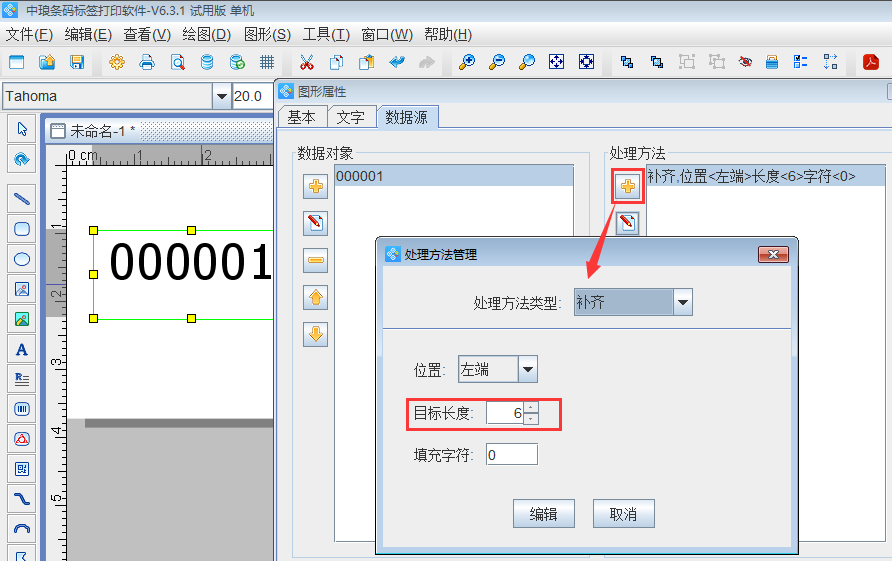
Task: Click the 编辑 button in dialog
Action: coord(543,514)
